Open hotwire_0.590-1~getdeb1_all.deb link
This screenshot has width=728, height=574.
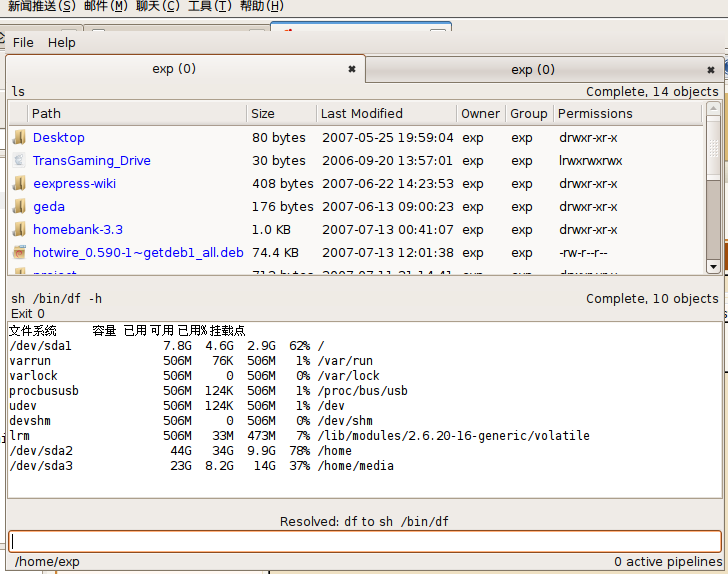tap(138, 253)
